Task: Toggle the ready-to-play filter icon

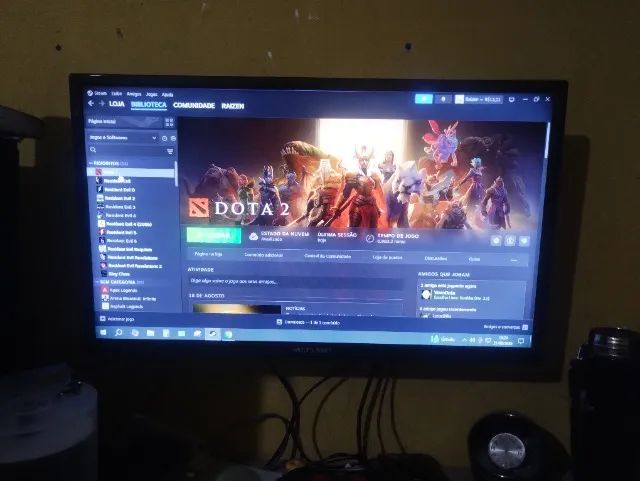Action: [x=173, y=139]
